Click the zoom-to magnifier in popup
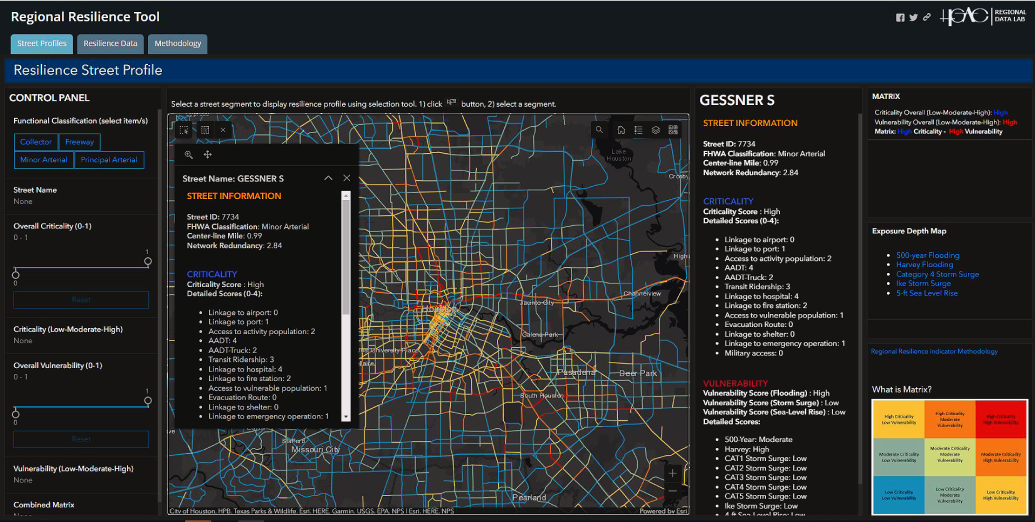This screenshot has width=1035, height=522. pyautogui.click(x=189, y=154)
